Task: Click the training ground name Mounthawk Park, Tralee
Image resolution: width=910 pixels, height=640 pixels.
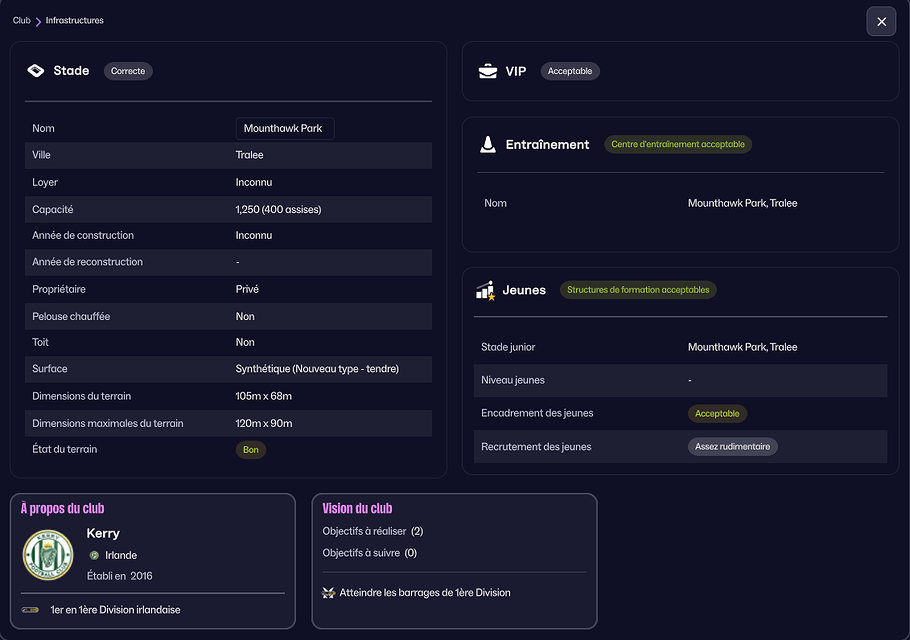Action: point(742,203)
